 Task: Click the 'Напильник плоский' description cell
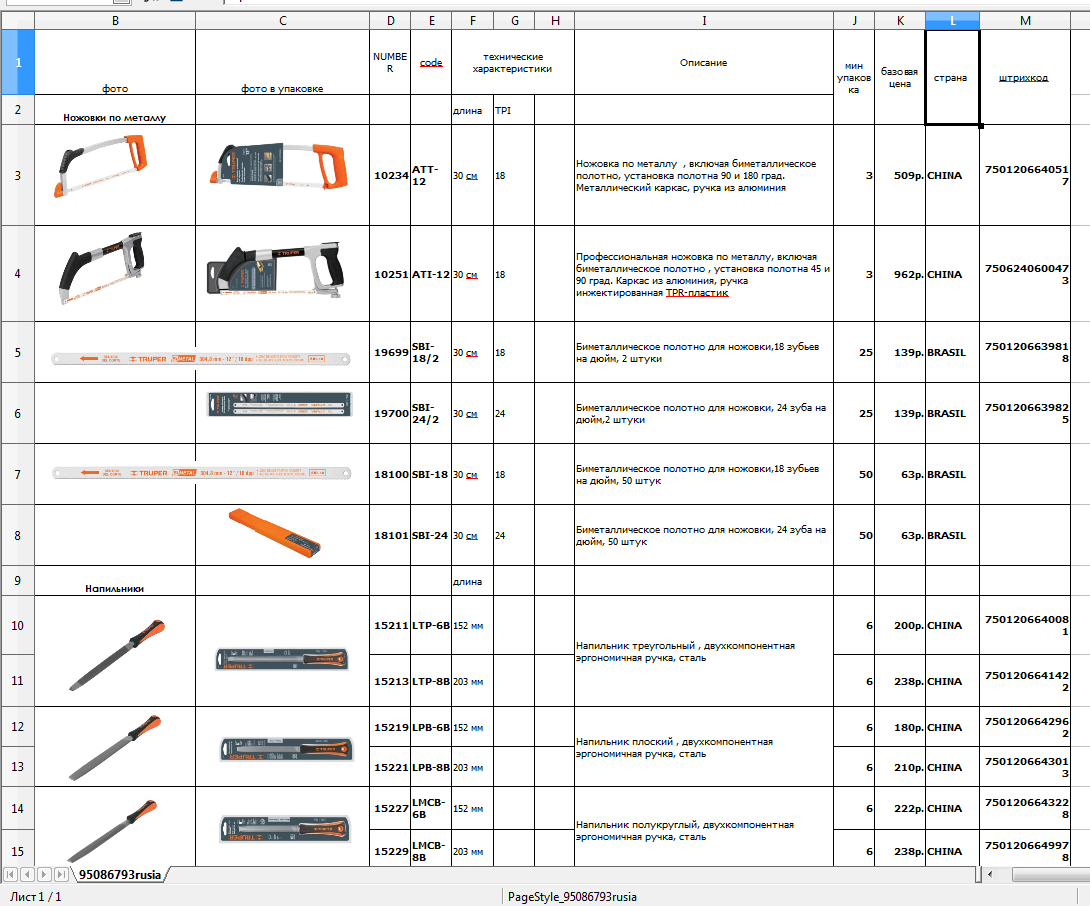(703, 747)
